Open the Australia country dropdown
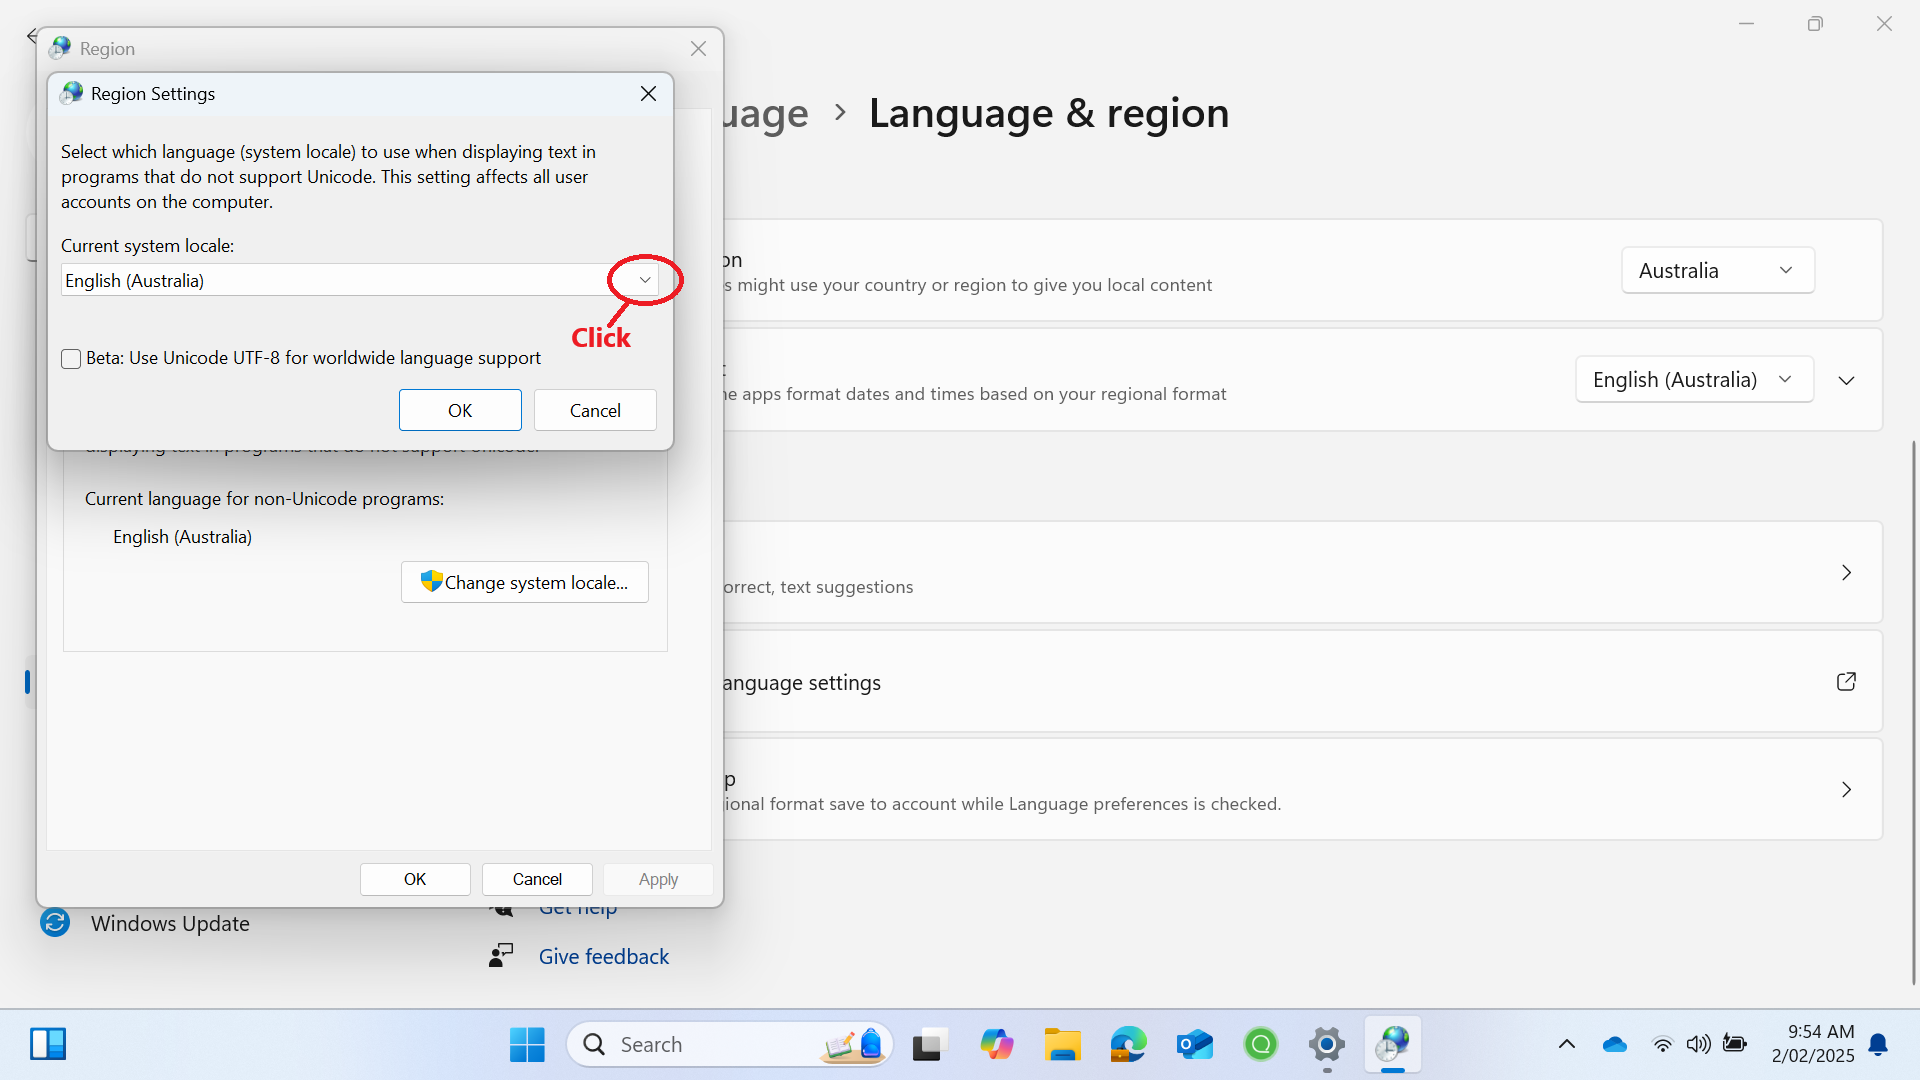This screenshot has height=1080, width=1920. click(x=1717, y=271)
